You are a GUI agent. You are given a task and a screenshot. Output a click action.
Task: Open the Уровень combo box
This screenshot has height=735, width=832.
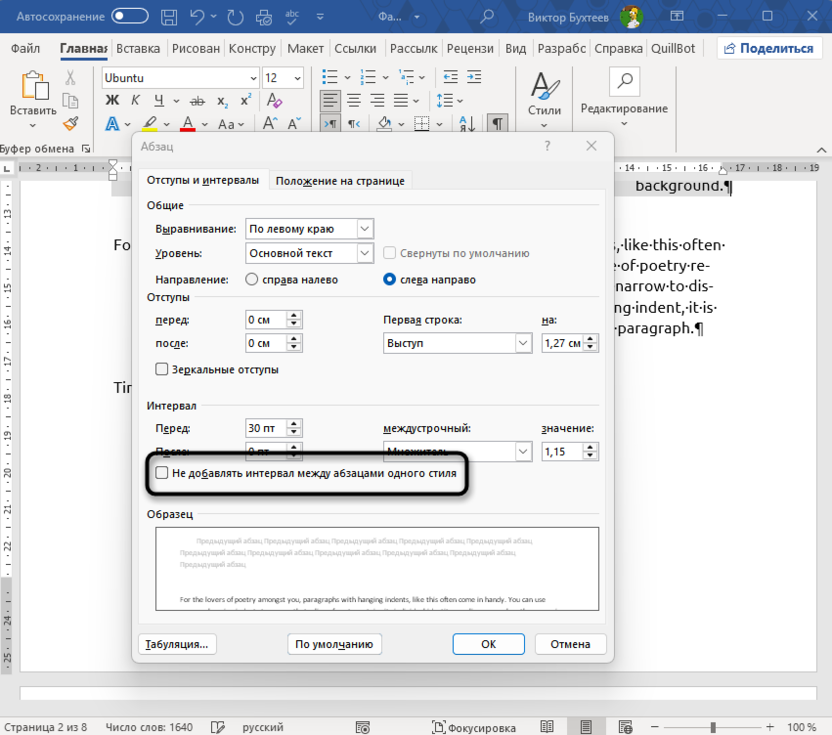tap(364, 254)
